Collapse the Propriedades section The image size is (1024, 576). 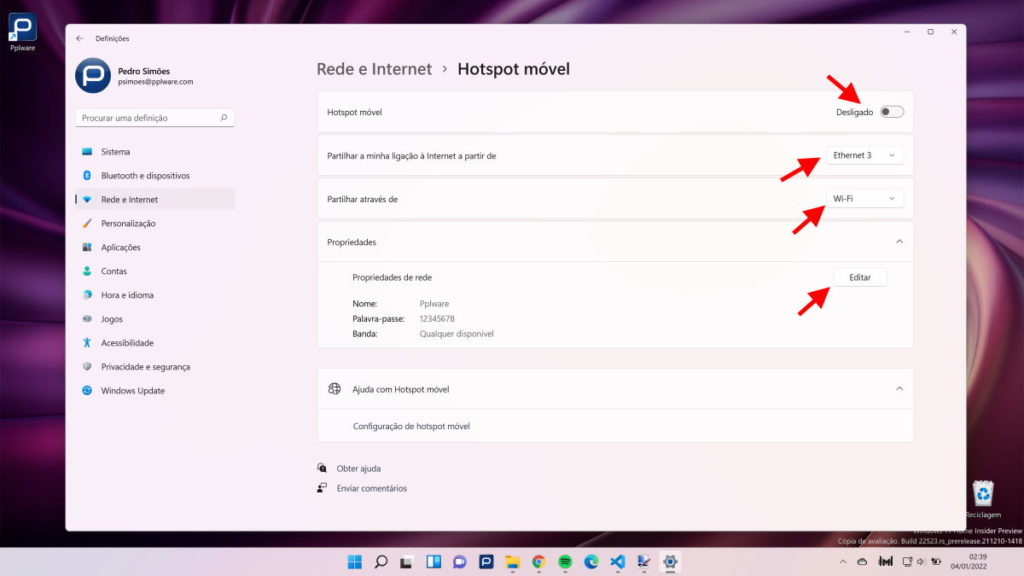(897, 242)
